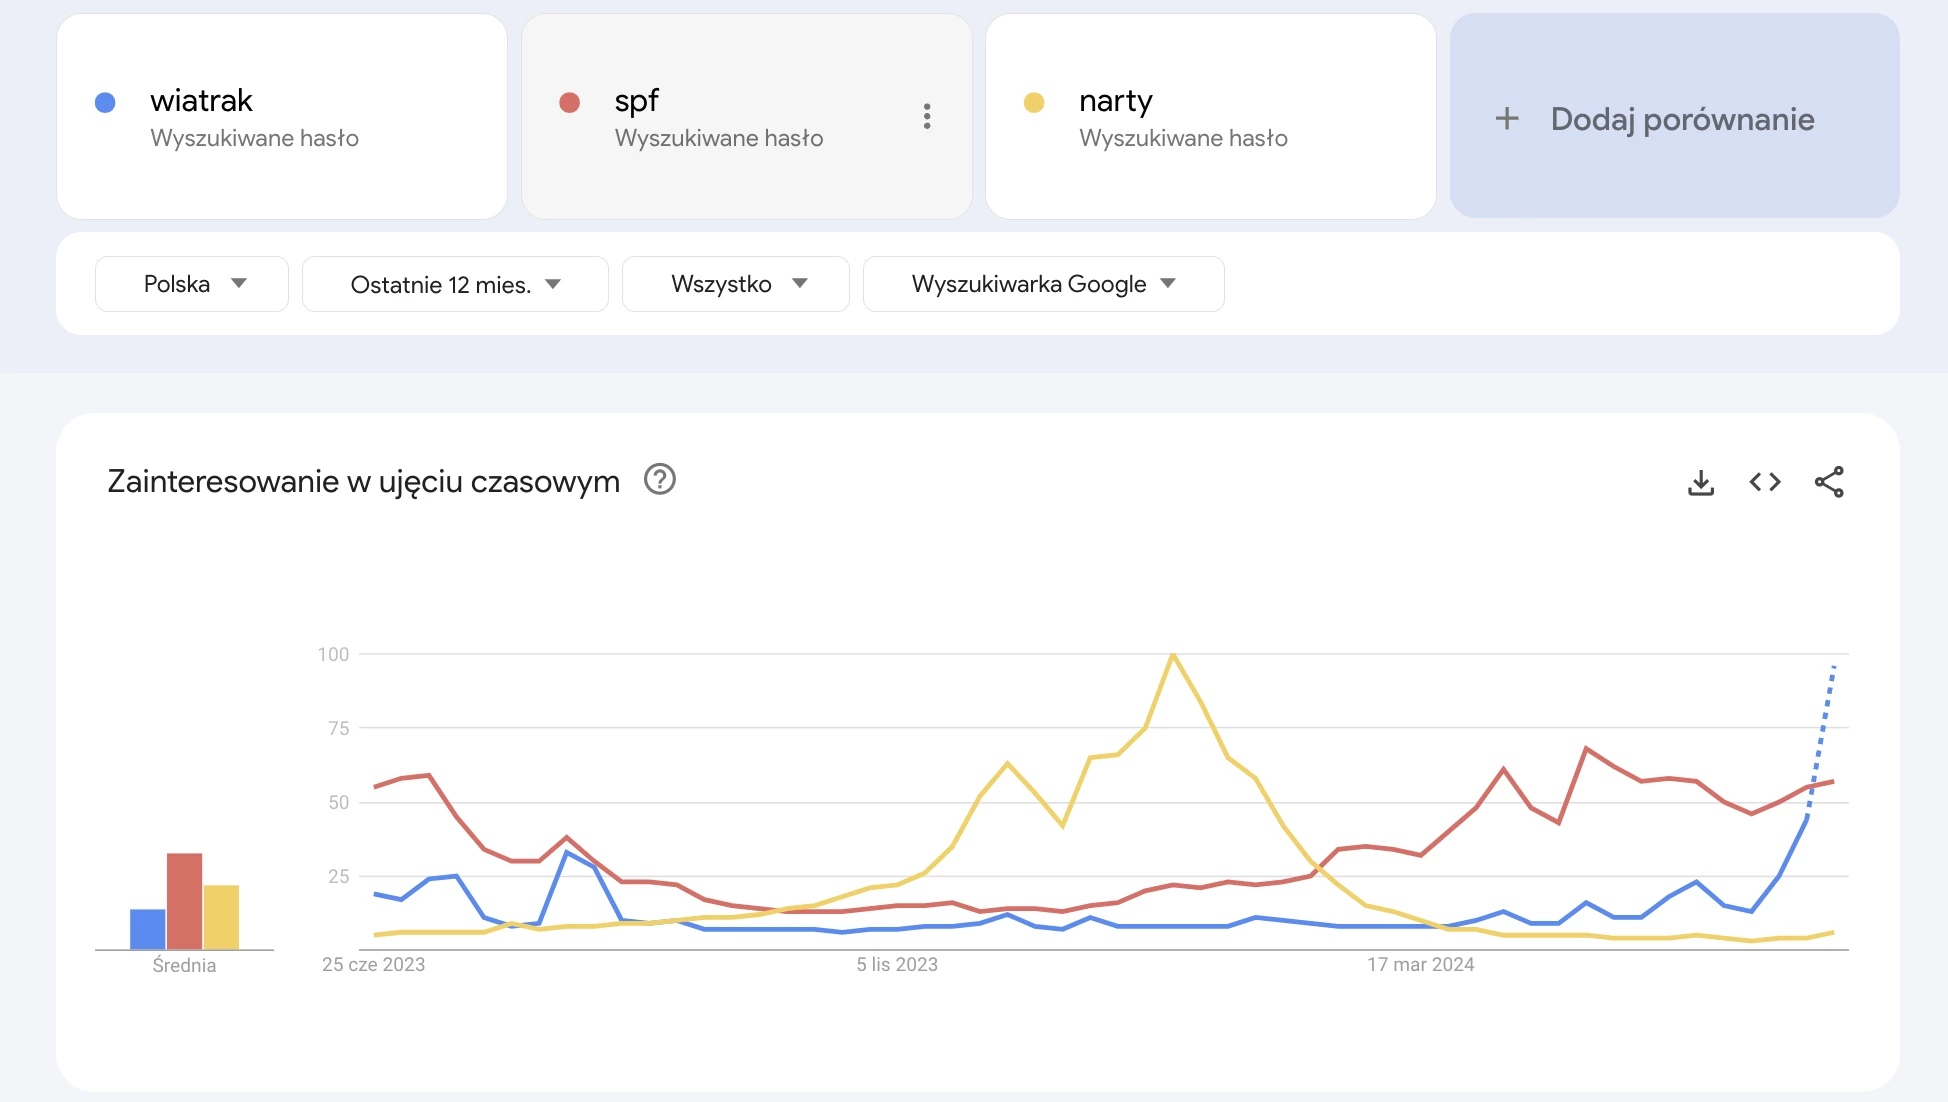Click the blue dot next to wiatrak
Screen dimensions: 1948x1102
pos(105,102)
